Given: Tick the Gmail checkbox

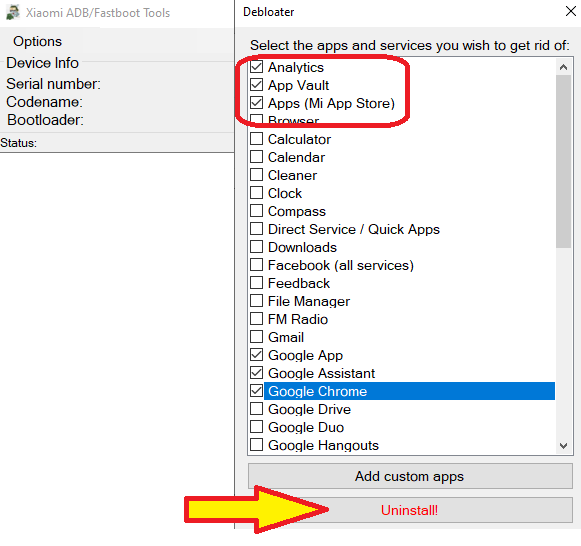Looking at the screenshot, I should [x=256, y=337].
